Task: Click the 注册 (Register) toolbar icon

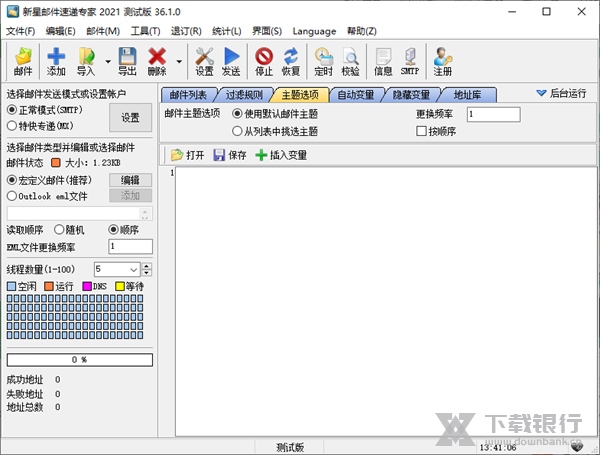Action: (441, 62)
